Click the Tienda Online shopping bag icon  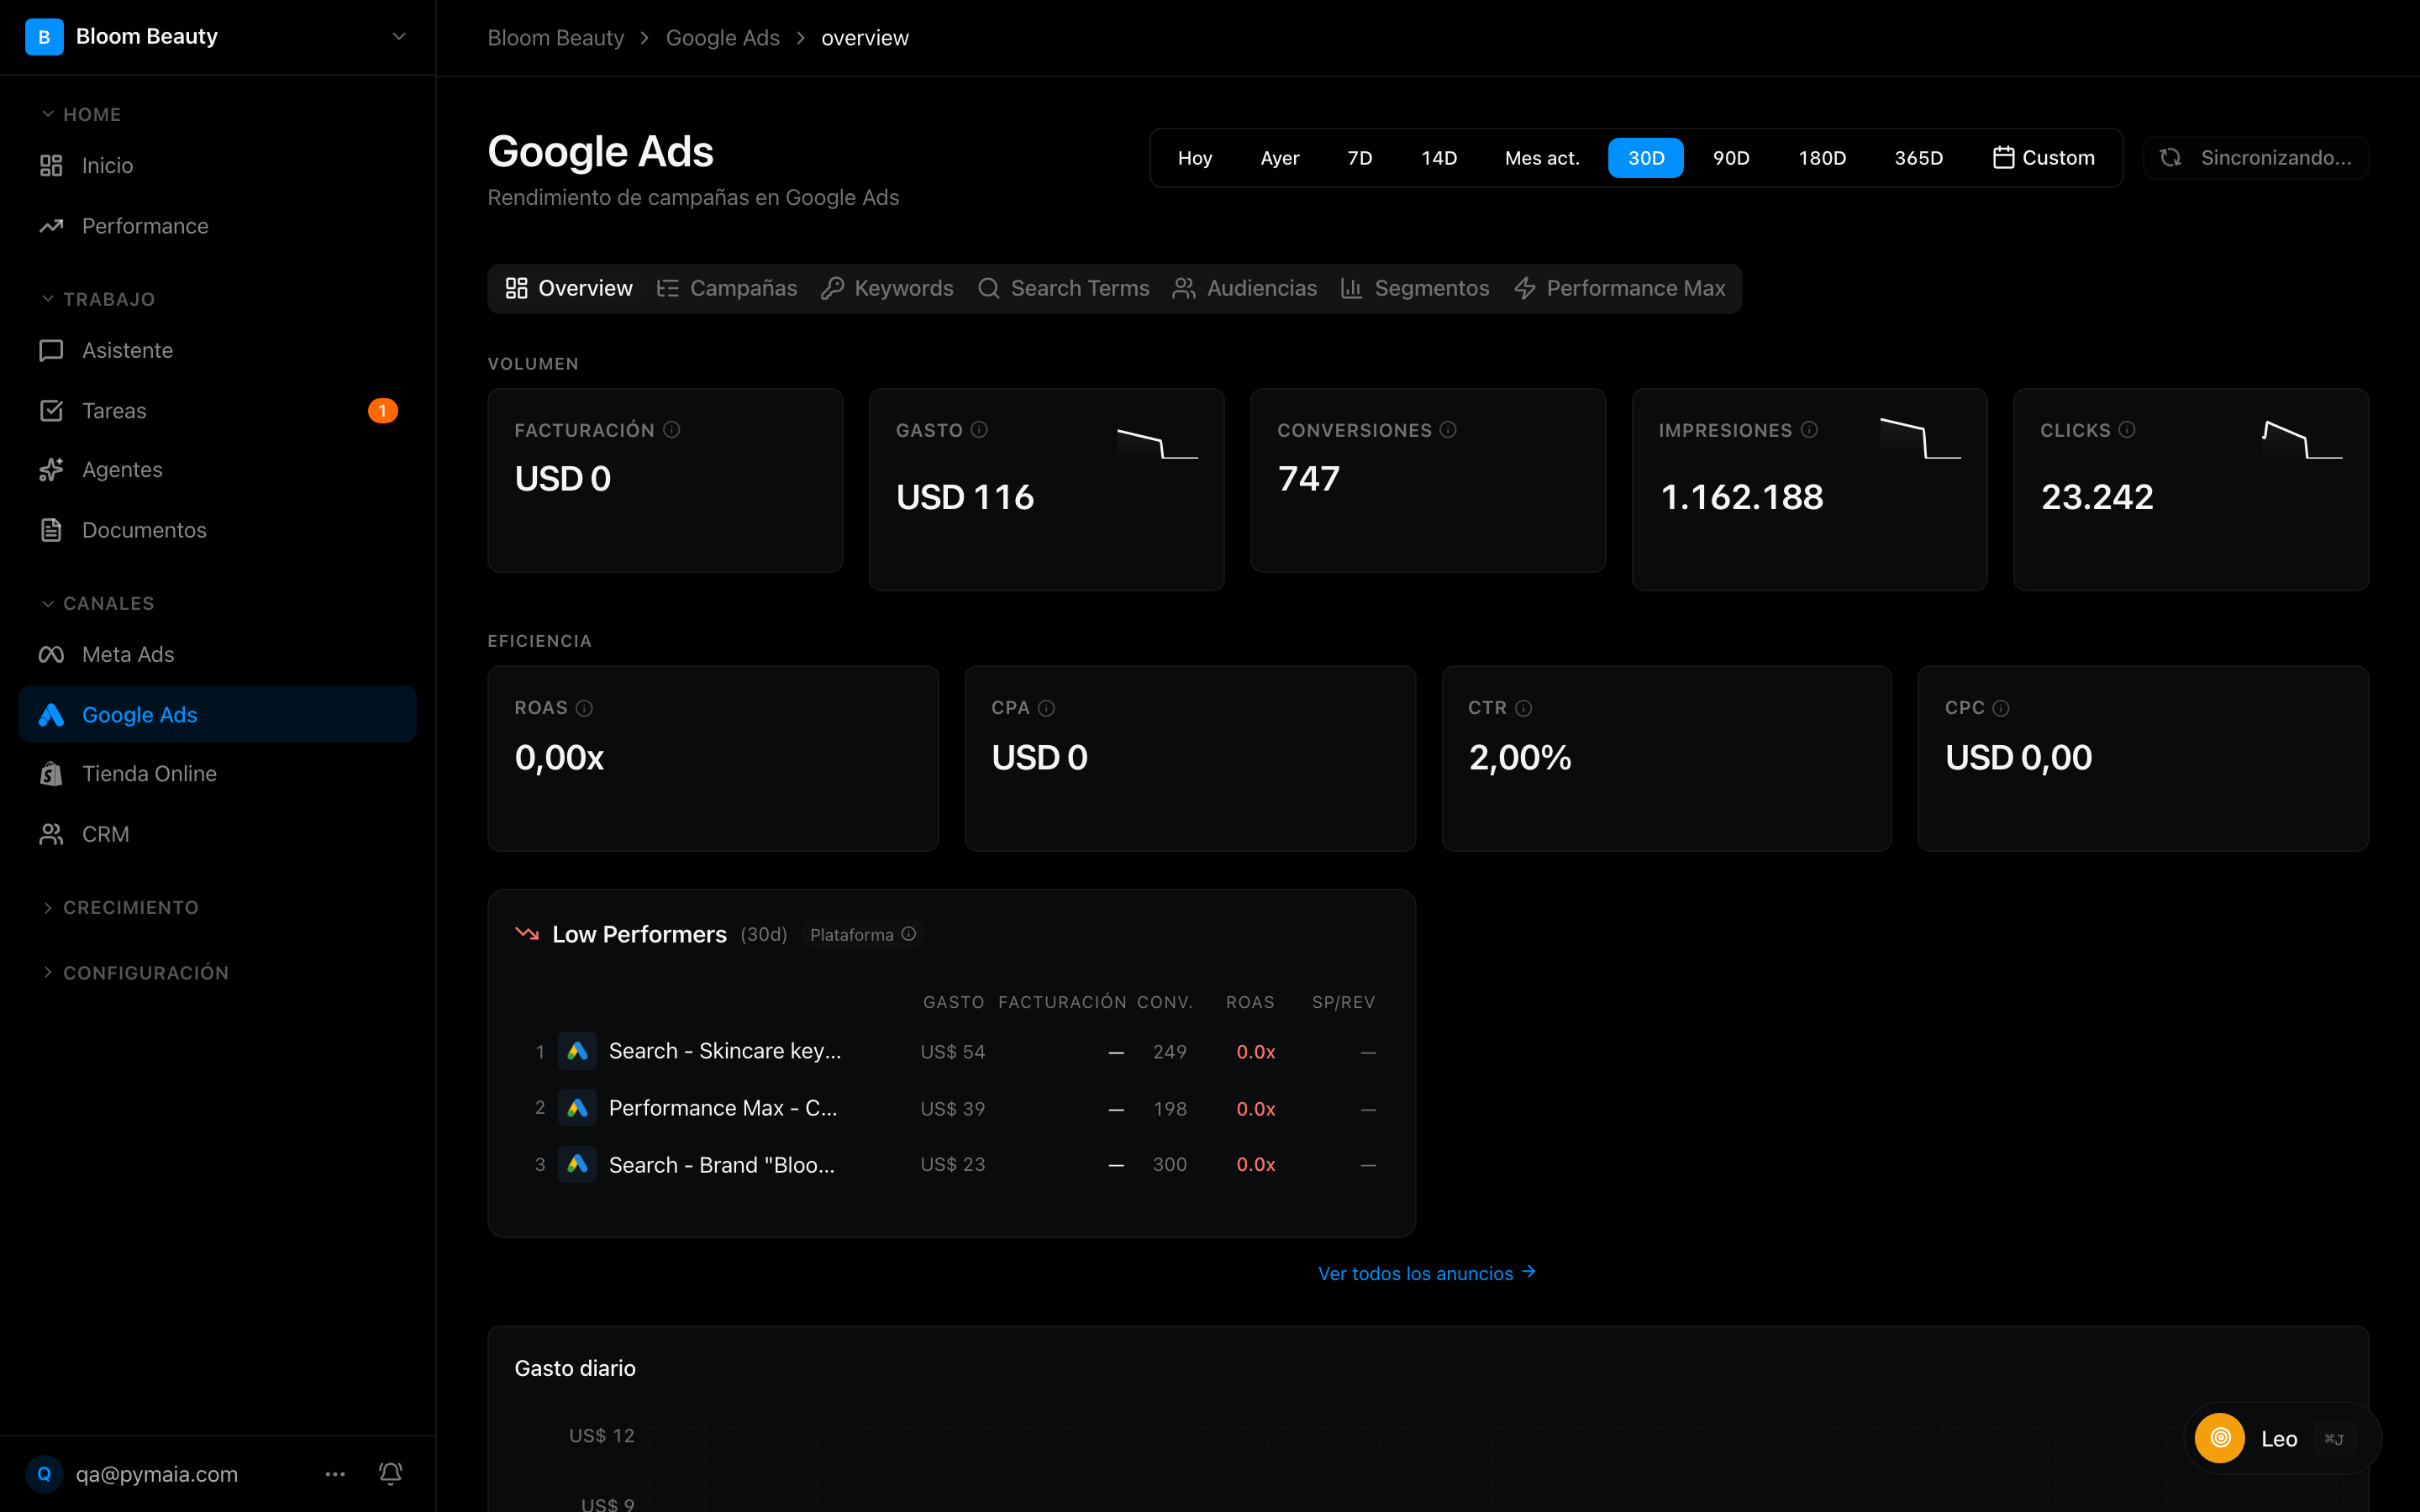(51, 774)
